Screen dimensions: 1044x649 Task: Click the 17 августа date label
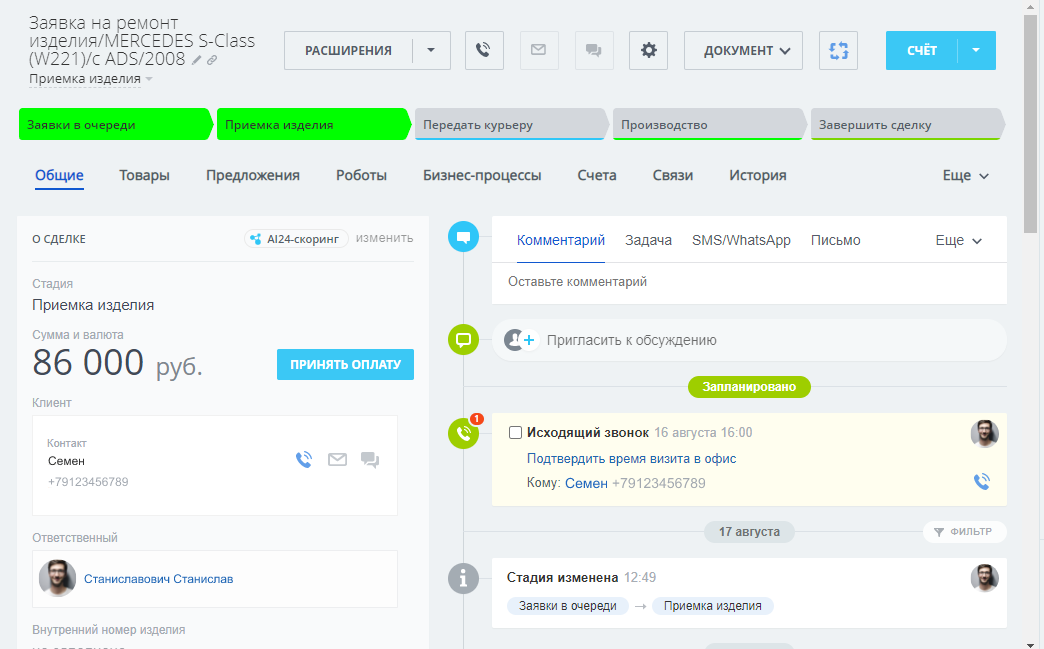[x=749, y=532]
